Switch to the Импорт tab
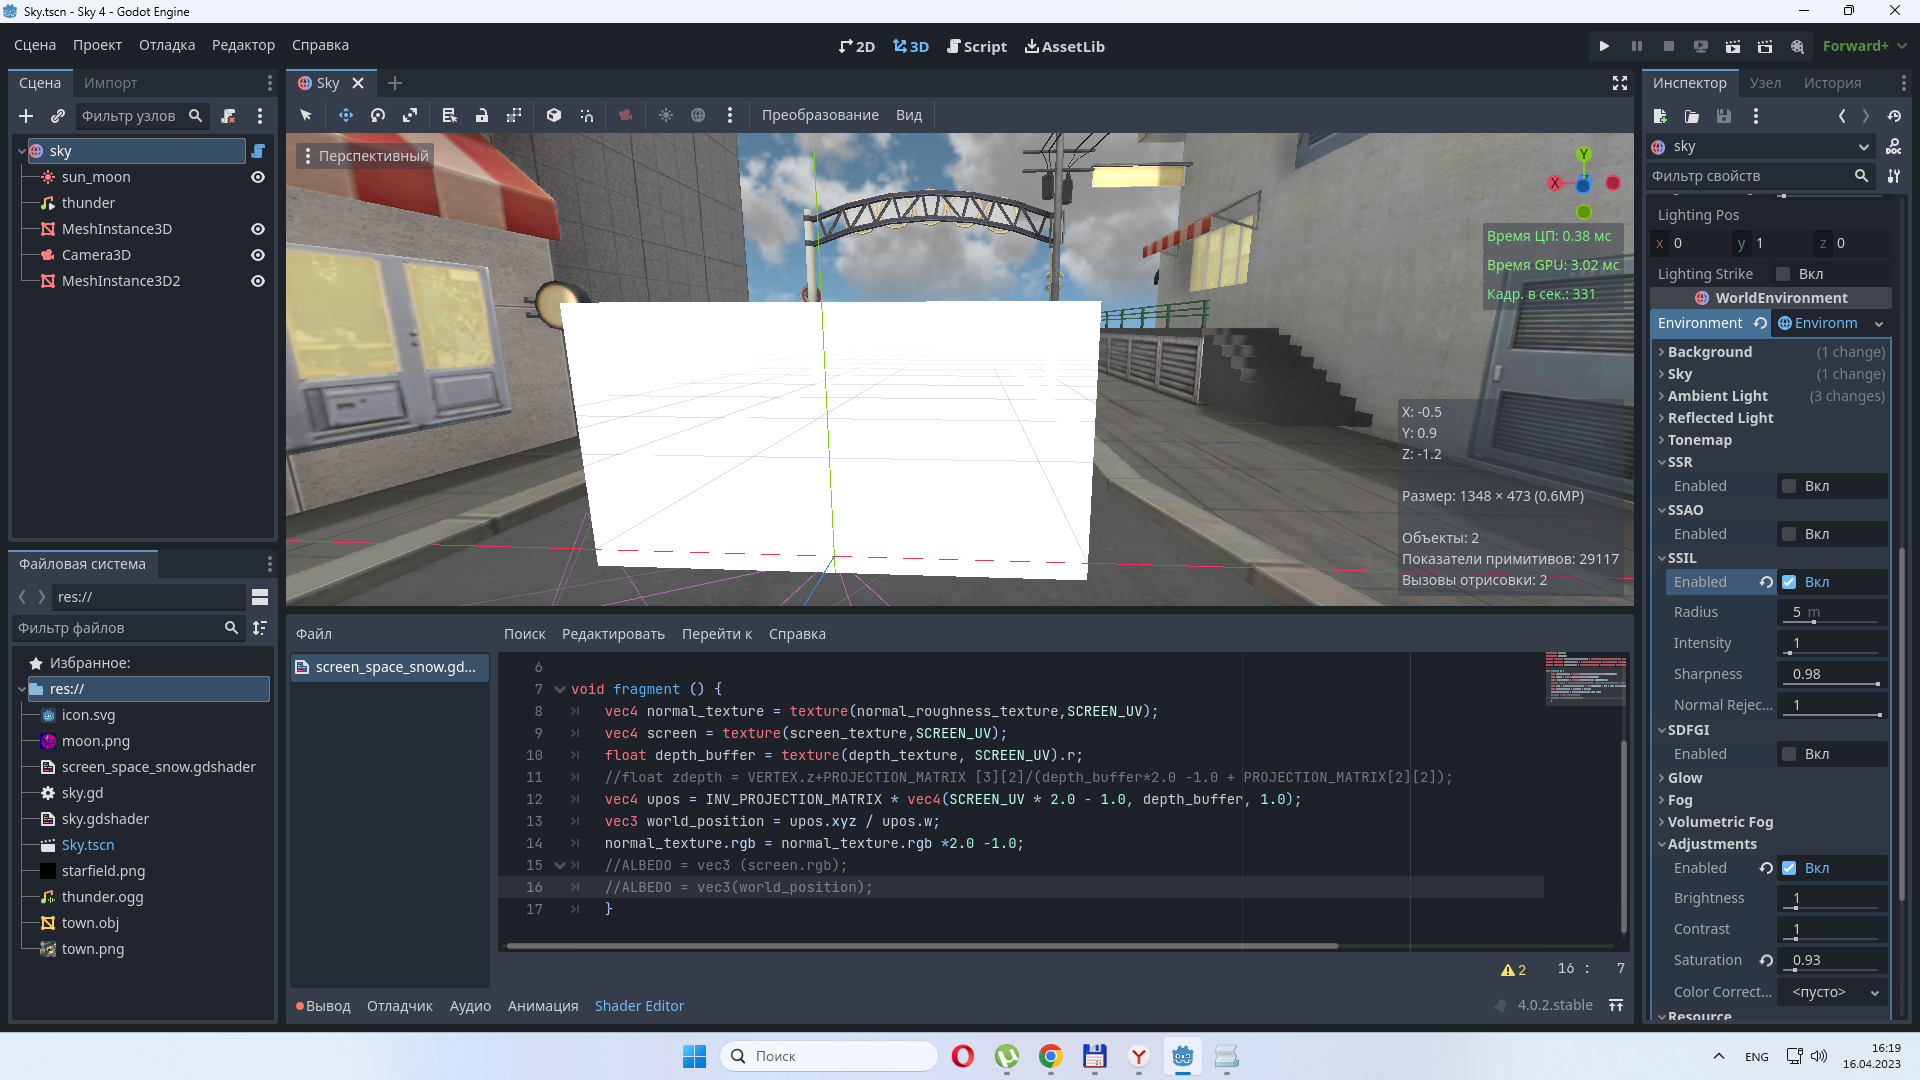The width and height of the screenshot is (1920, 1080). 110,83
